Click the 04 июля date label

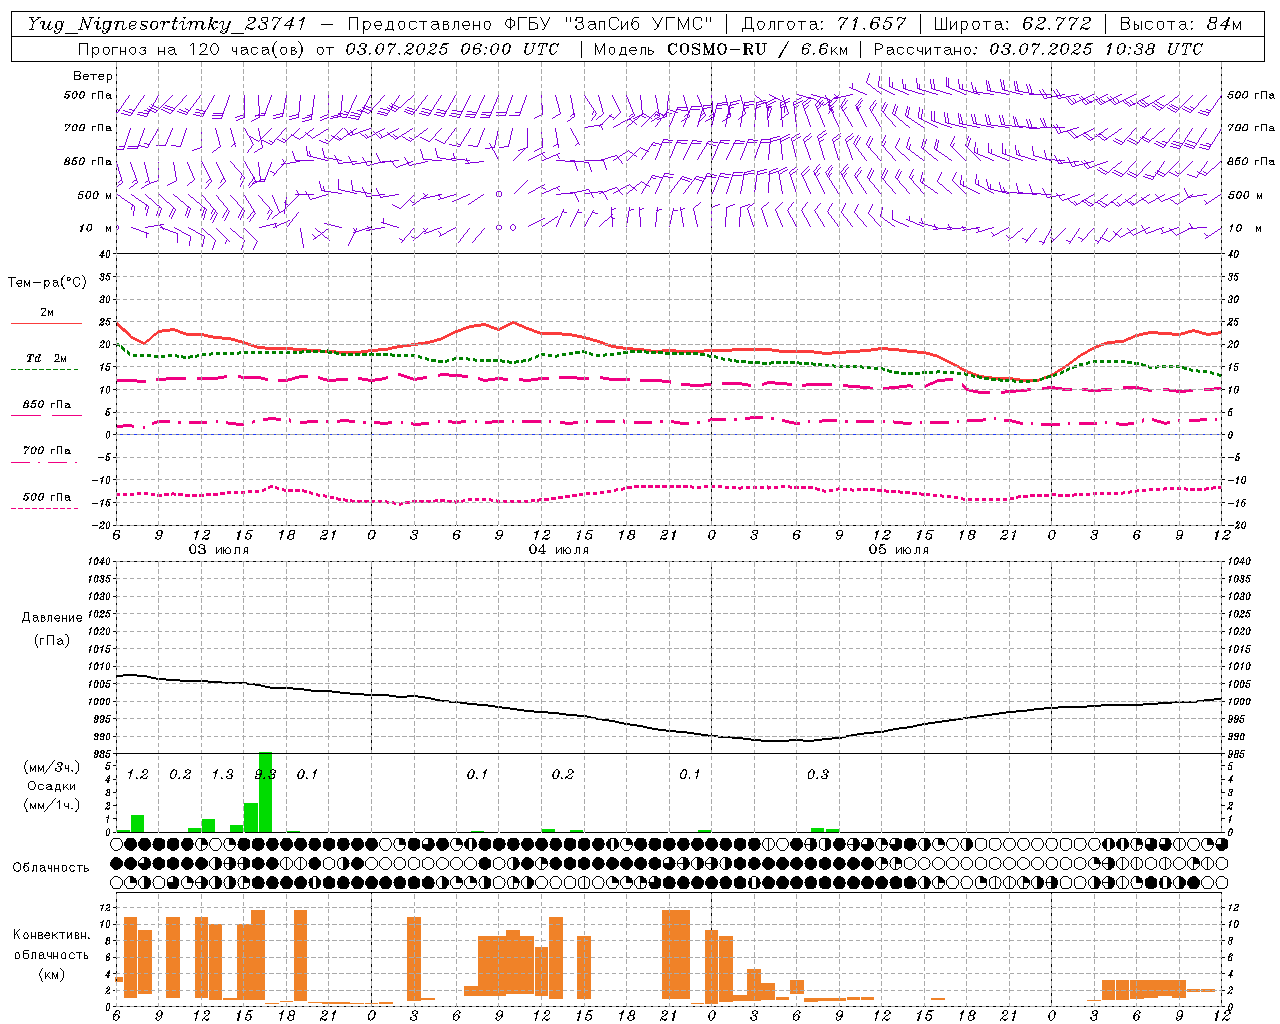coord(559,550)
